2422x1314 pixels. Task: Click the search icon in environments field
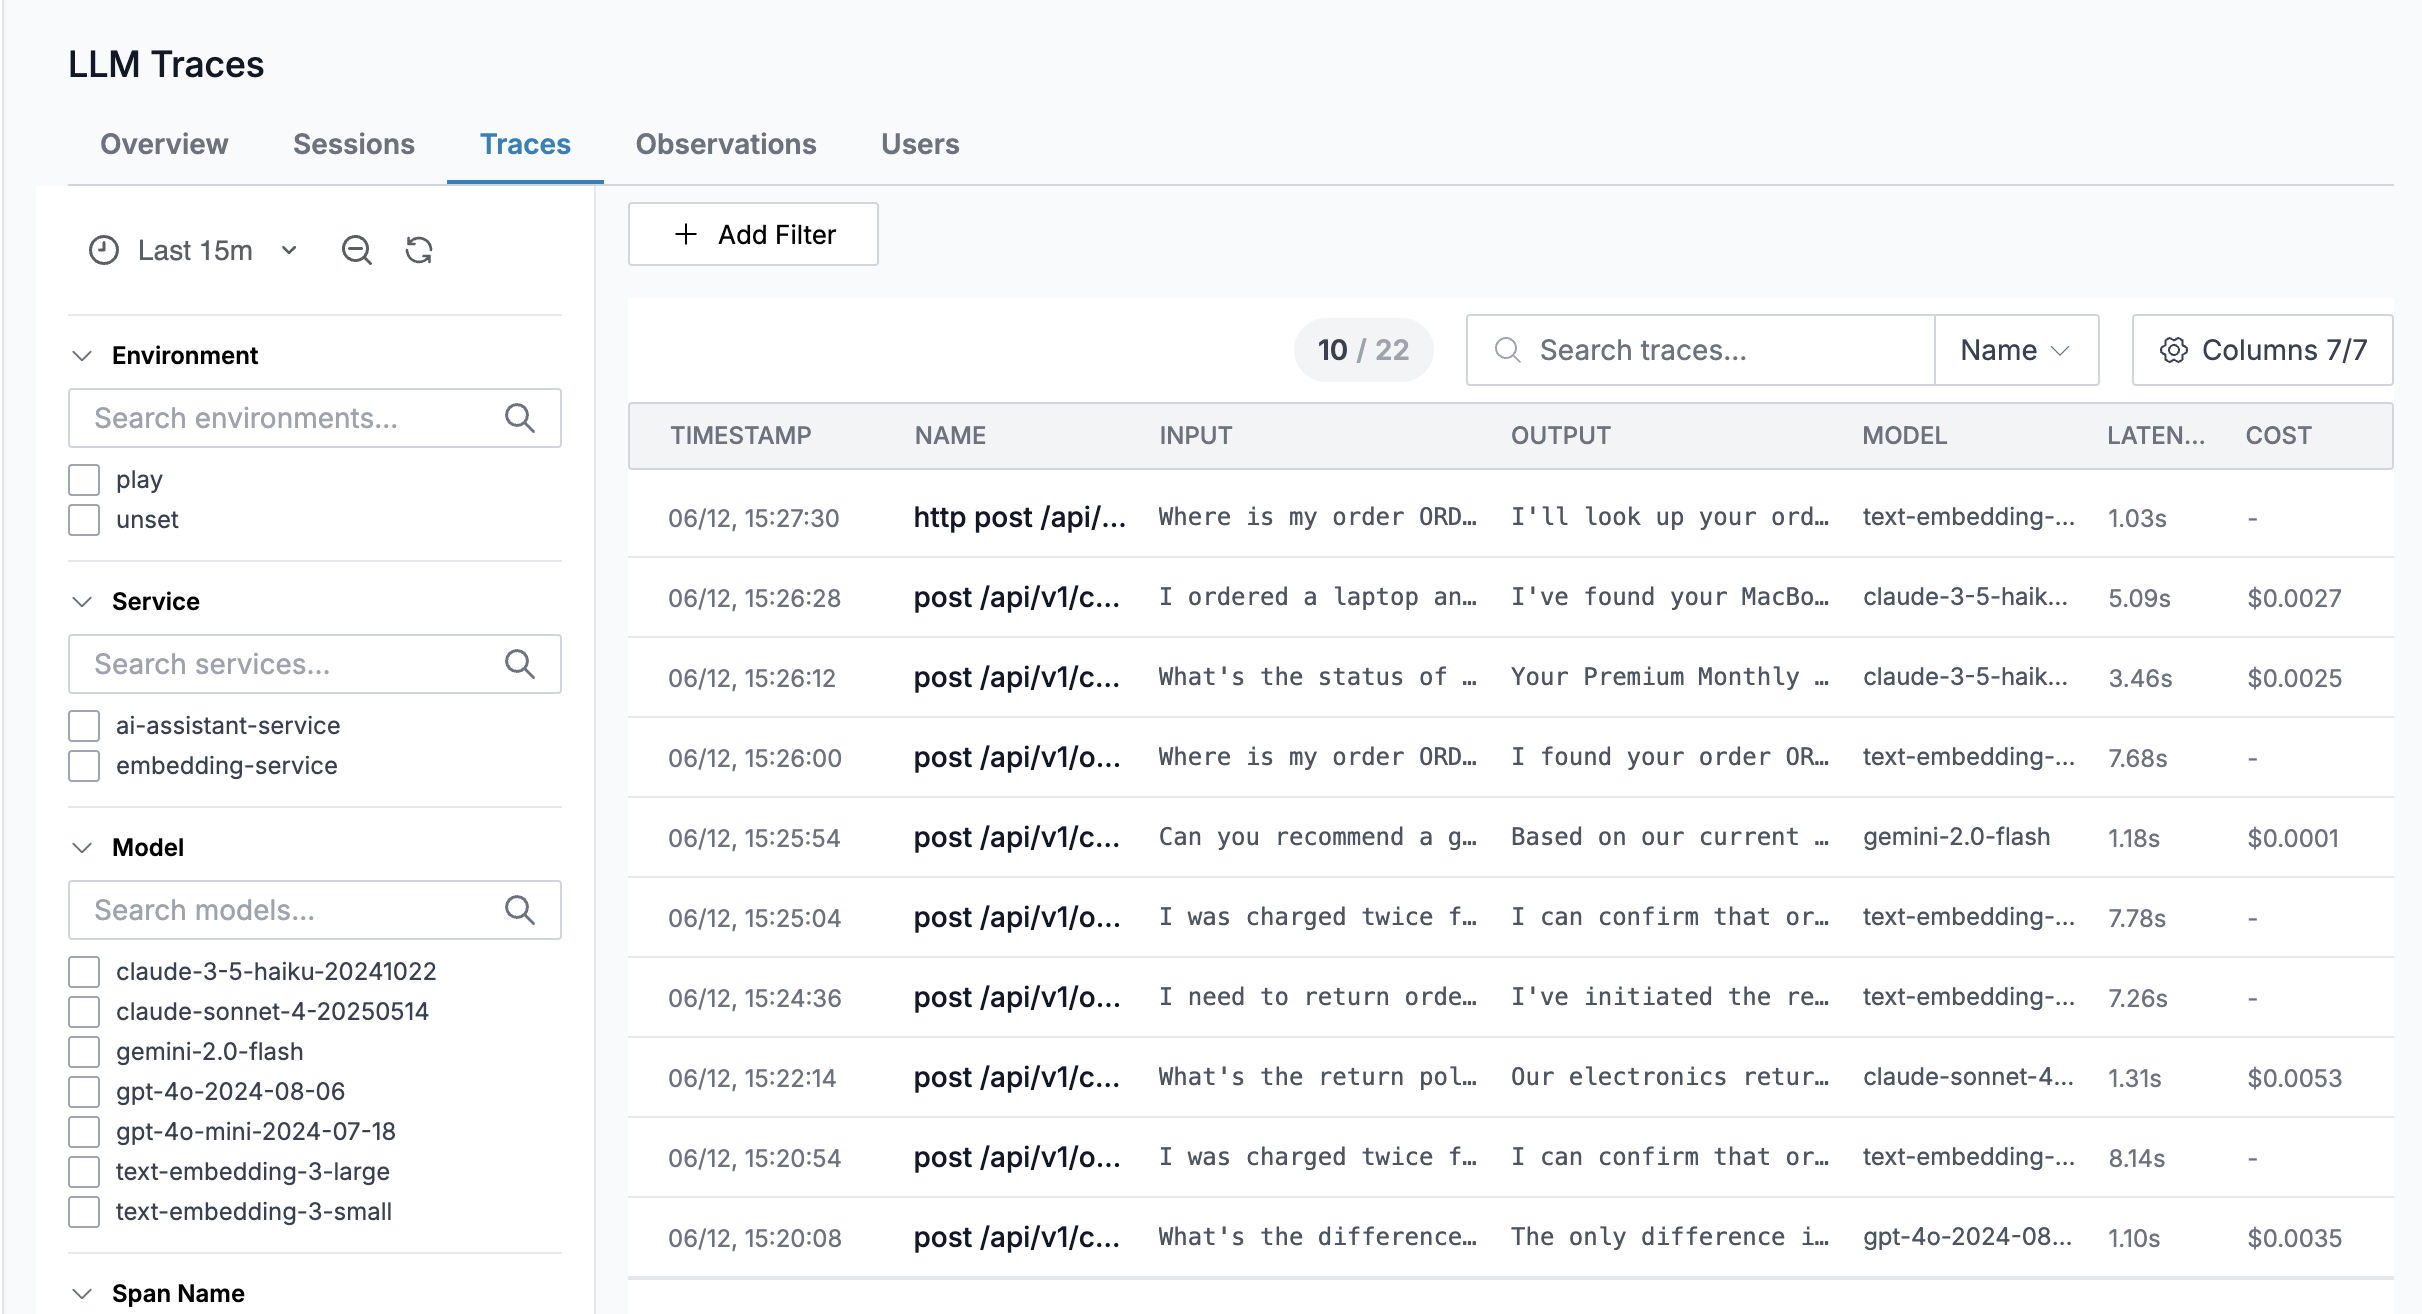click(520, 418)
